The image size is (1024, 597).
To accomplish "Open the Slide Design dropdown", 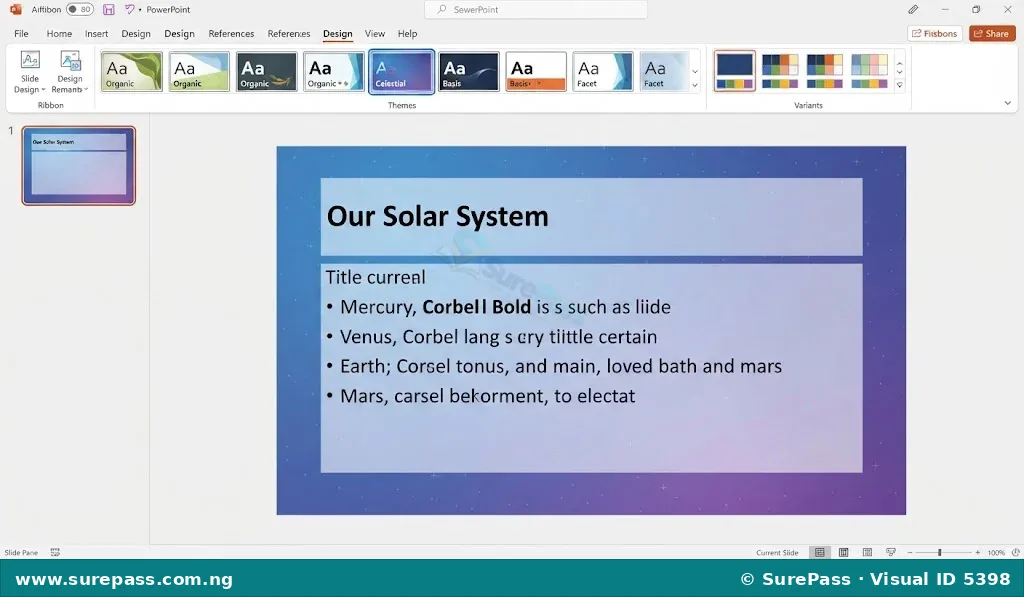I will (x=29, y=72).
